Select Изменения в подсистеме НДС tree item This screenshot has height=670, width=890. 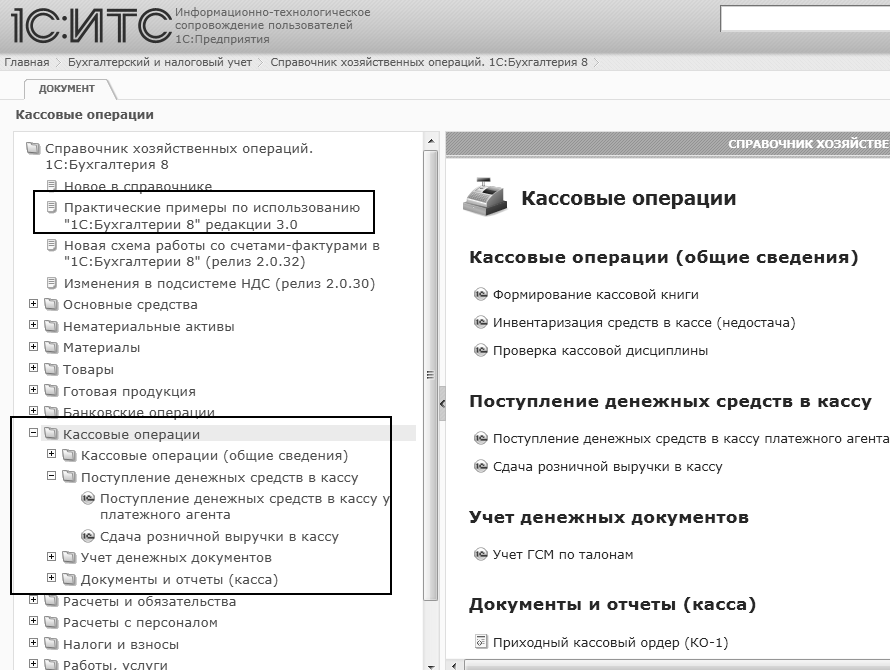click(x=219, y=283)
